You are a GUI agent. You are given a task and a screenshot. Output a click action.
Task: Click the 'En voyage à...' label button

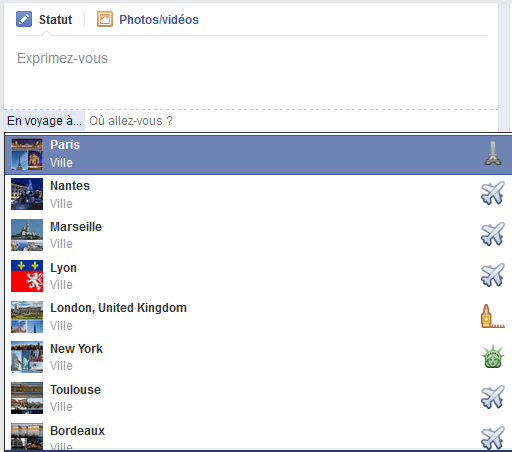pos(44,121)
